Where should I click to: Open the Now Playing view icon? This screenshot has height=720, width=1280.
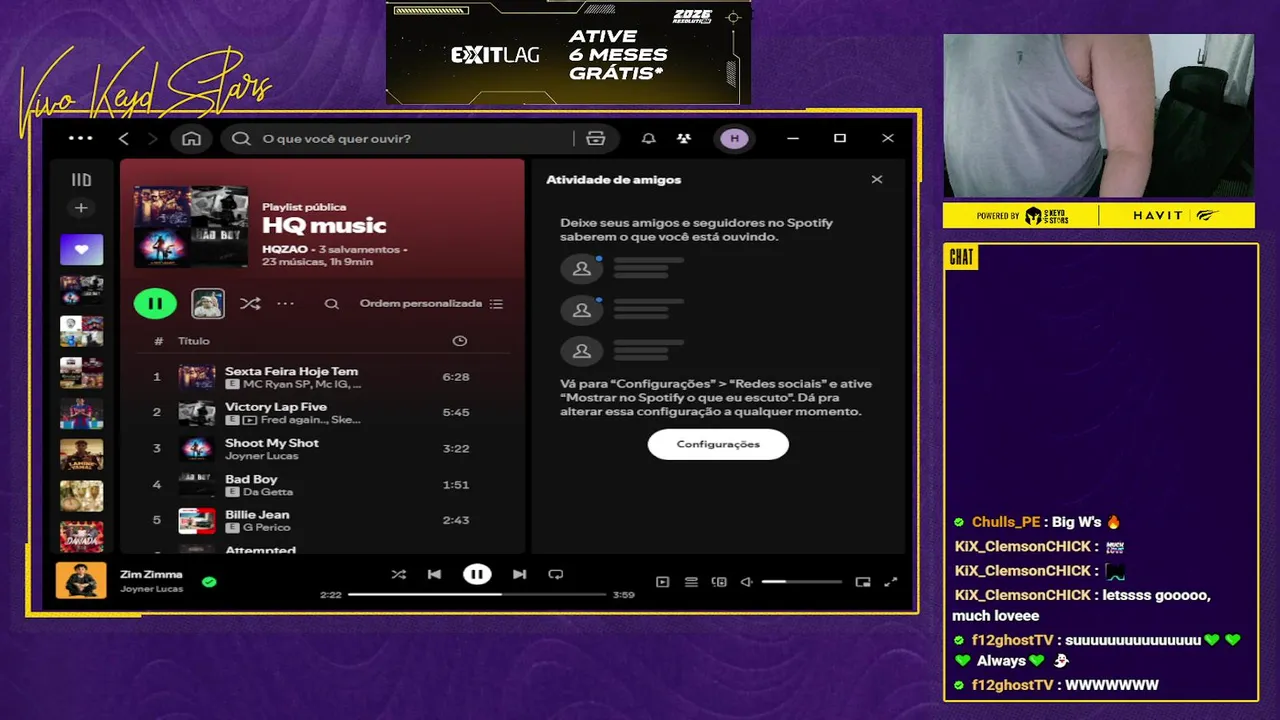[662, 582]
